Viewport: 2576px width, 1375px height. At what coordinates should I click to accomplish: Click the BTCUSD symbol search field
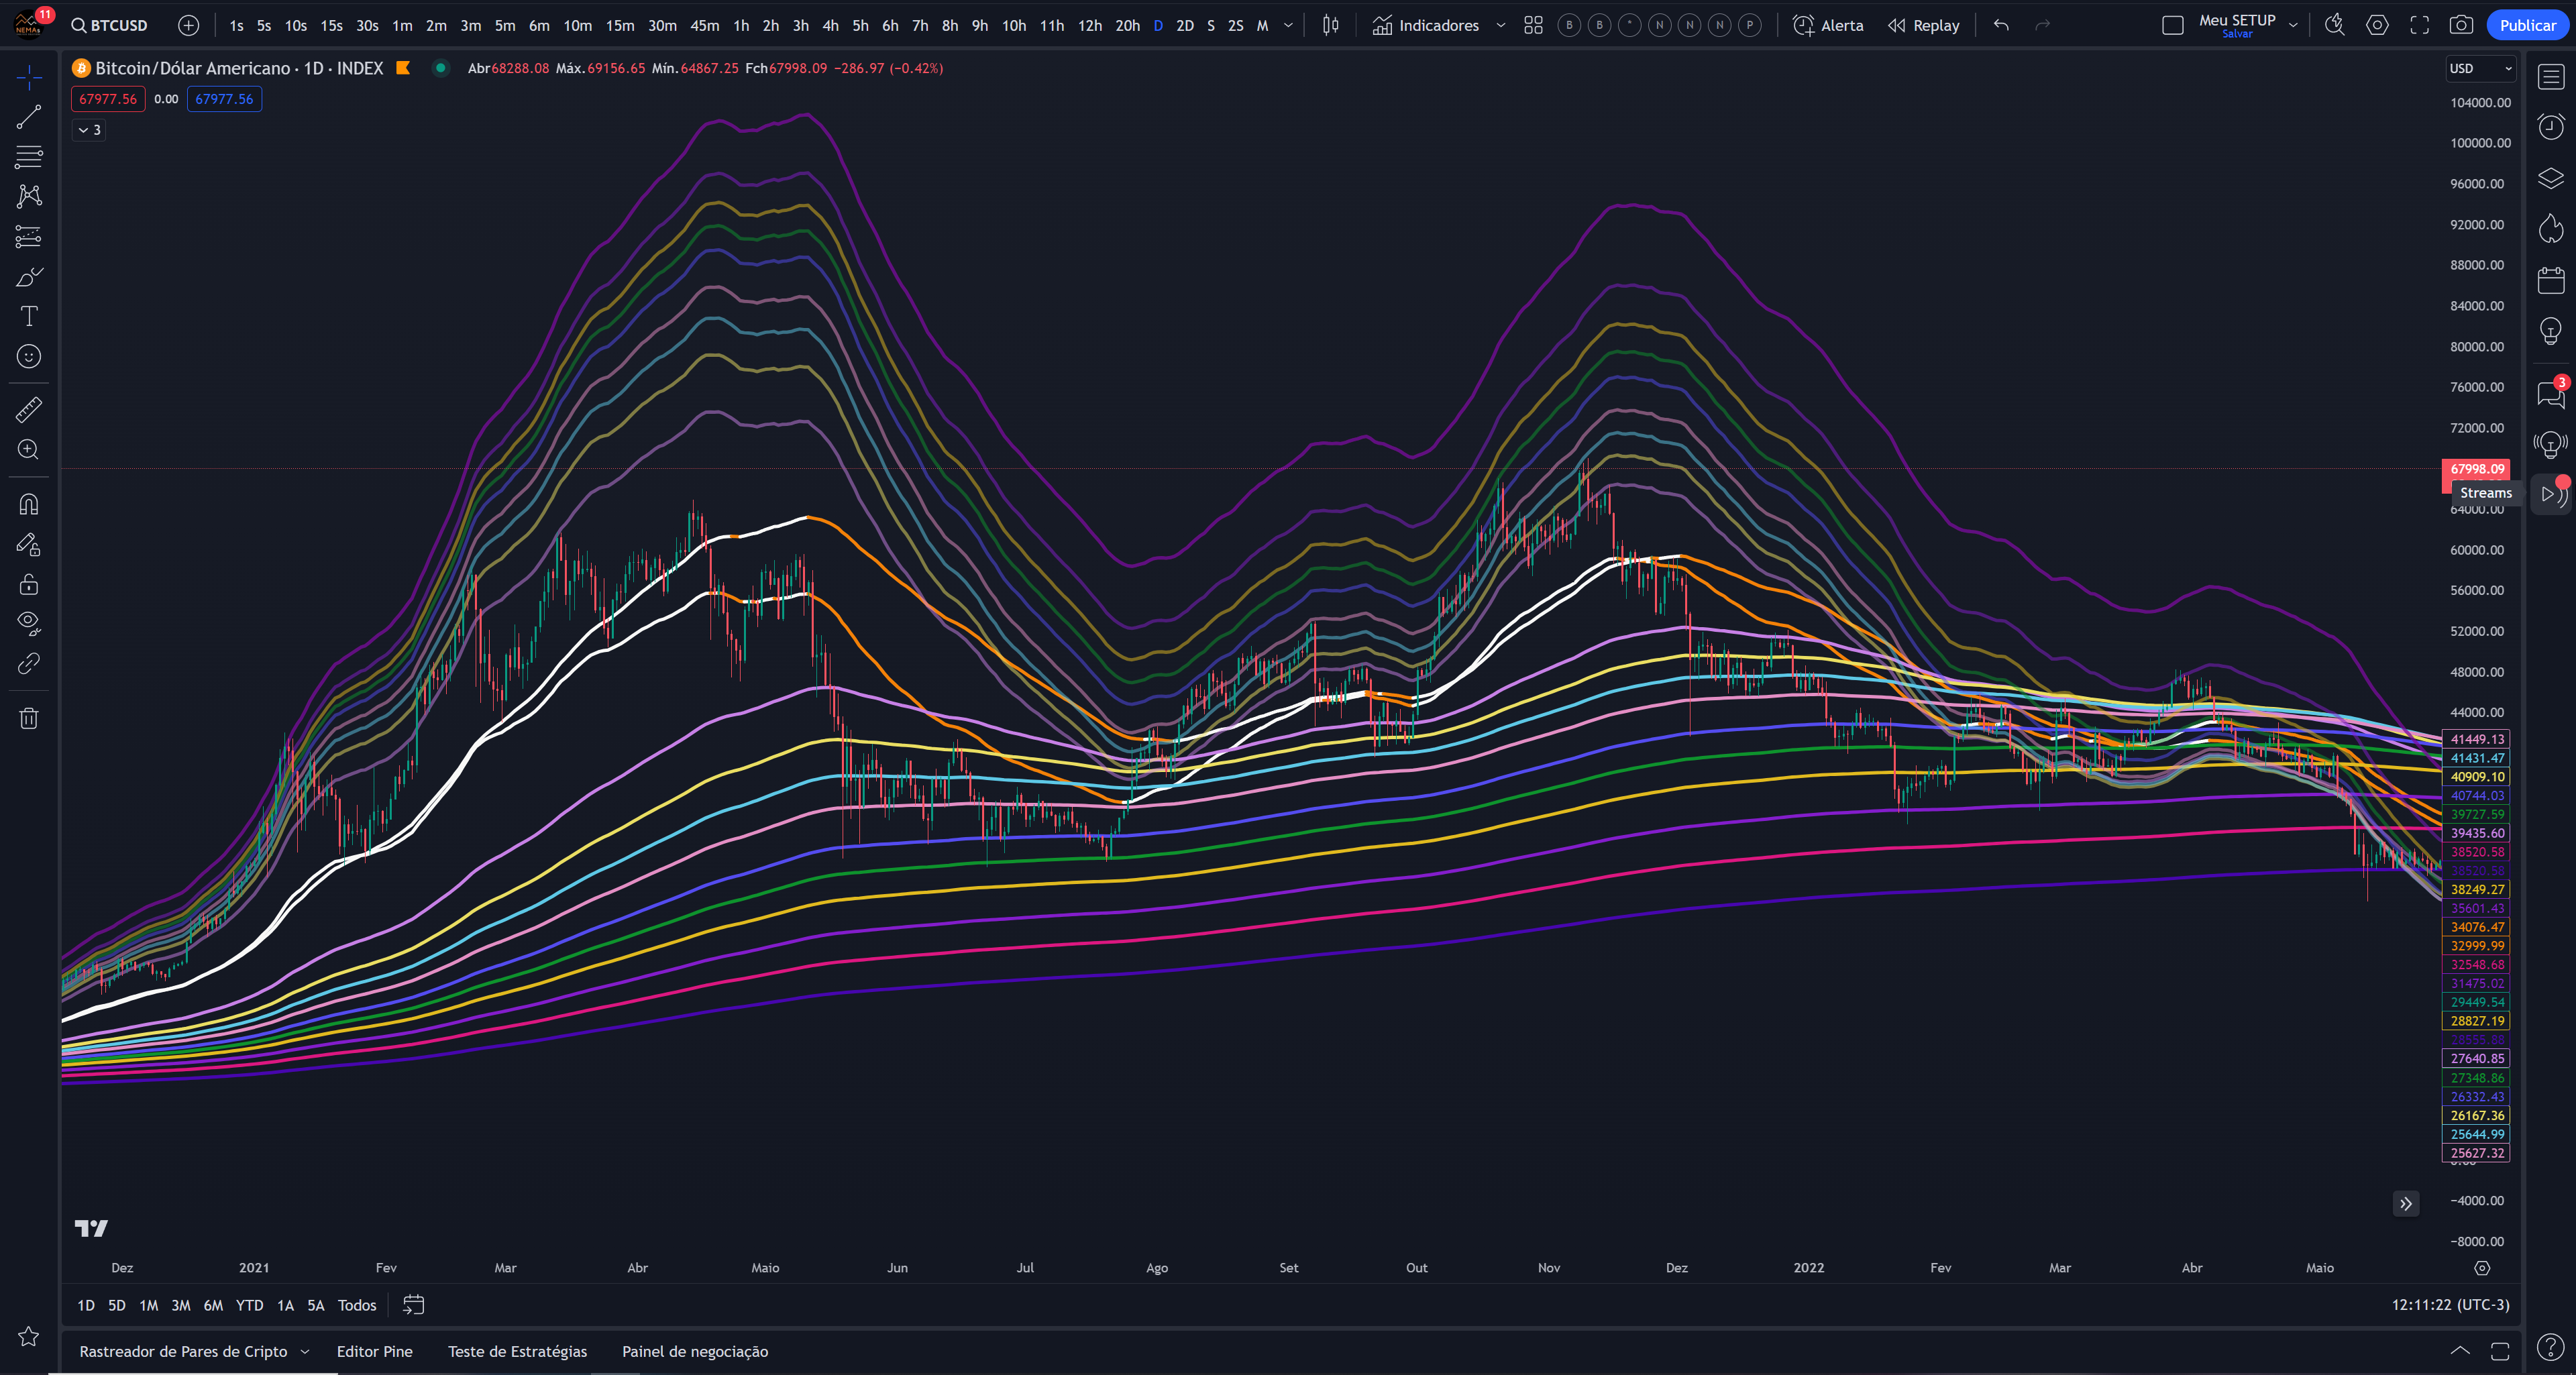click(x=110, y=25)
